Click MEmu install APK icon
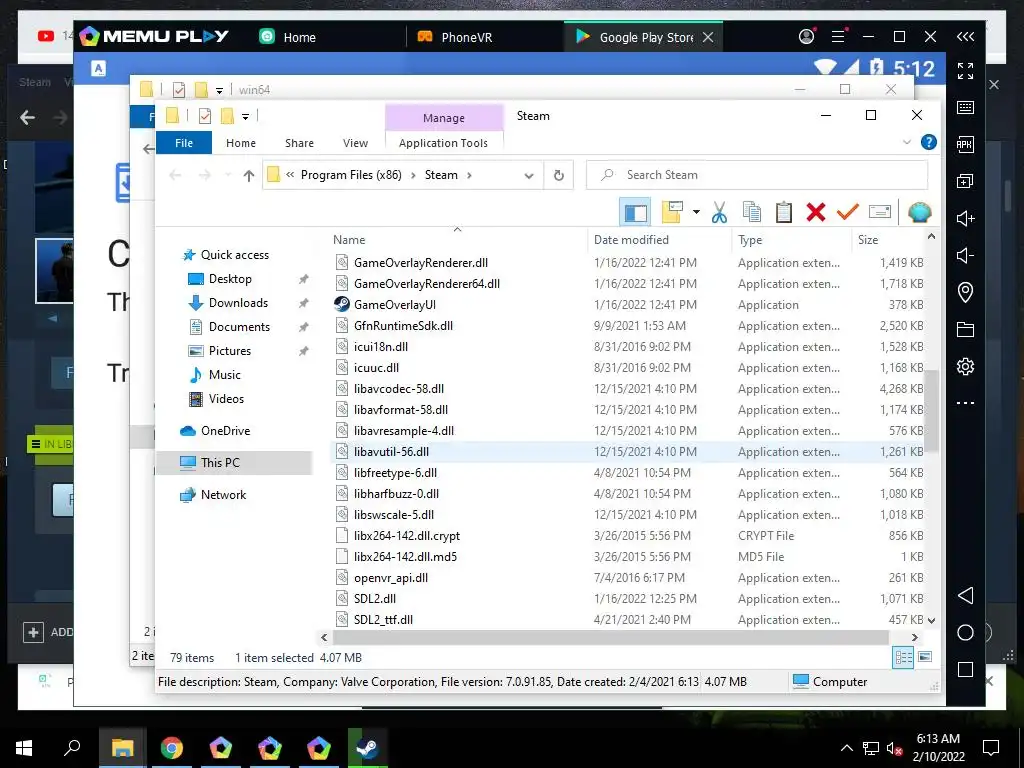This screenshot has width=1024, height=768. coord(965,144)
